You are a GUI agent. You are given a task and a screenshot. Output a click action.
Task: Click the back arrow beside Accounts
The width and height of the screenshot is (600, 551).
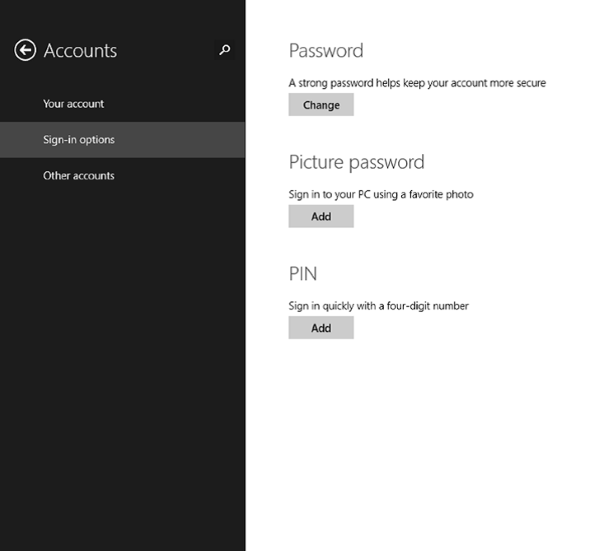25,50
